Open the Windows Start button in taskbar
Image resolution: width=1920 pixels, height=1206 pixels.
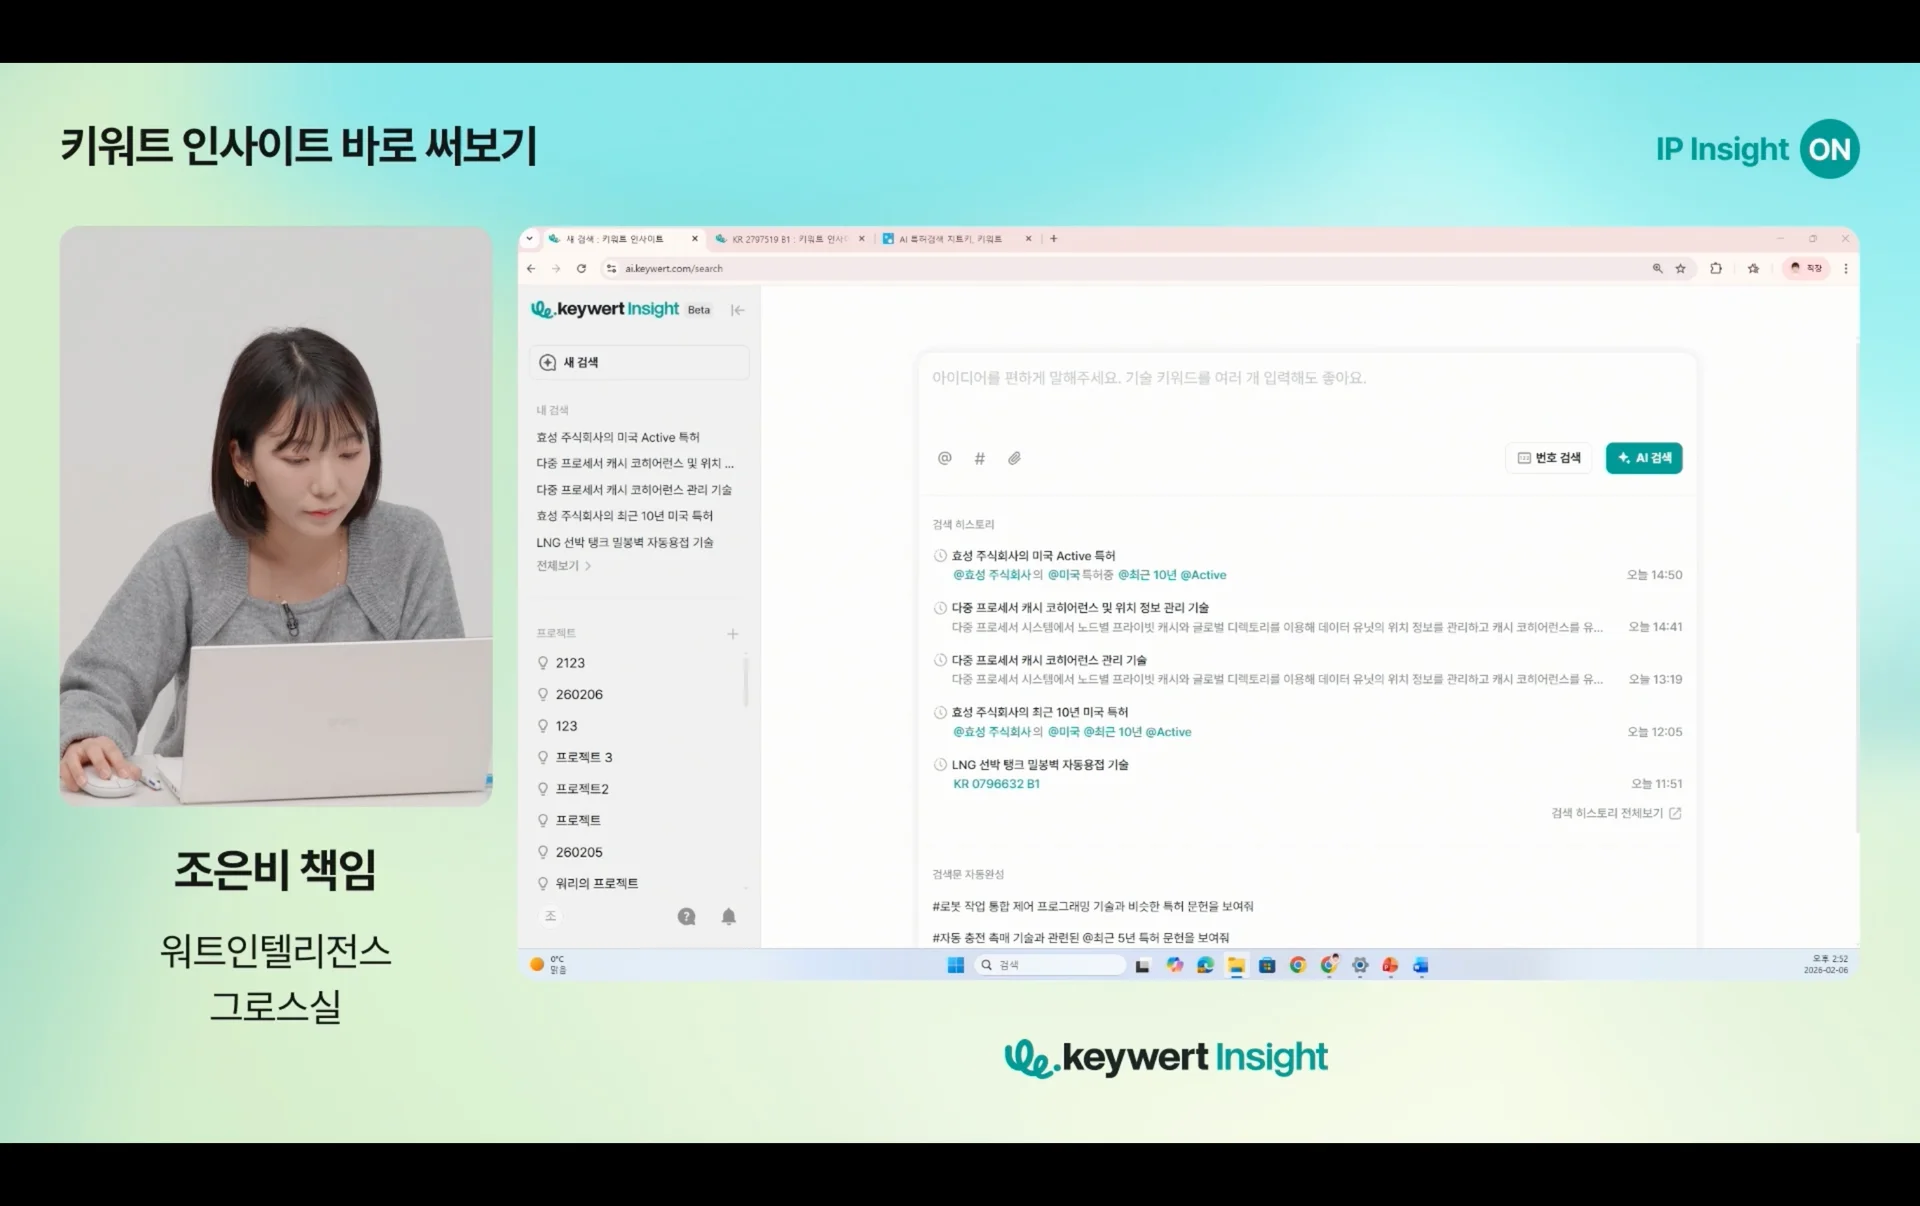click(x=955, y=965)
